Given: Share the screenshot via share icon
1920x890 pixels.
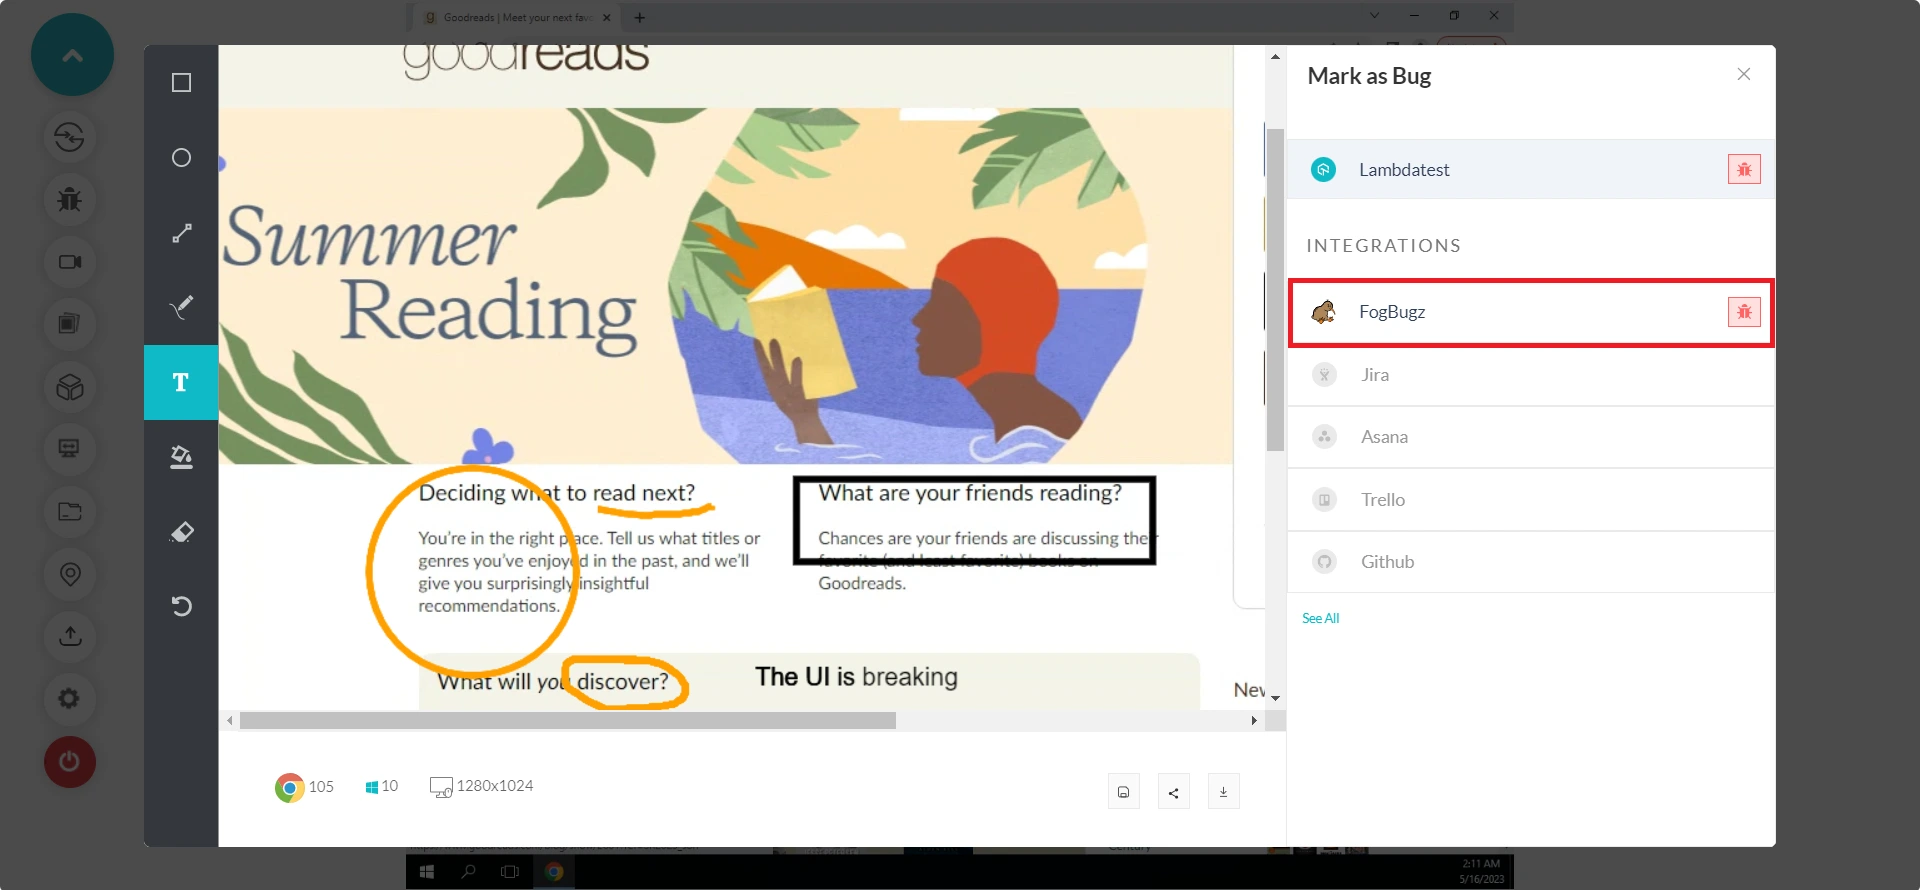Looking at the screenshot, I should tap(1173, 792).
